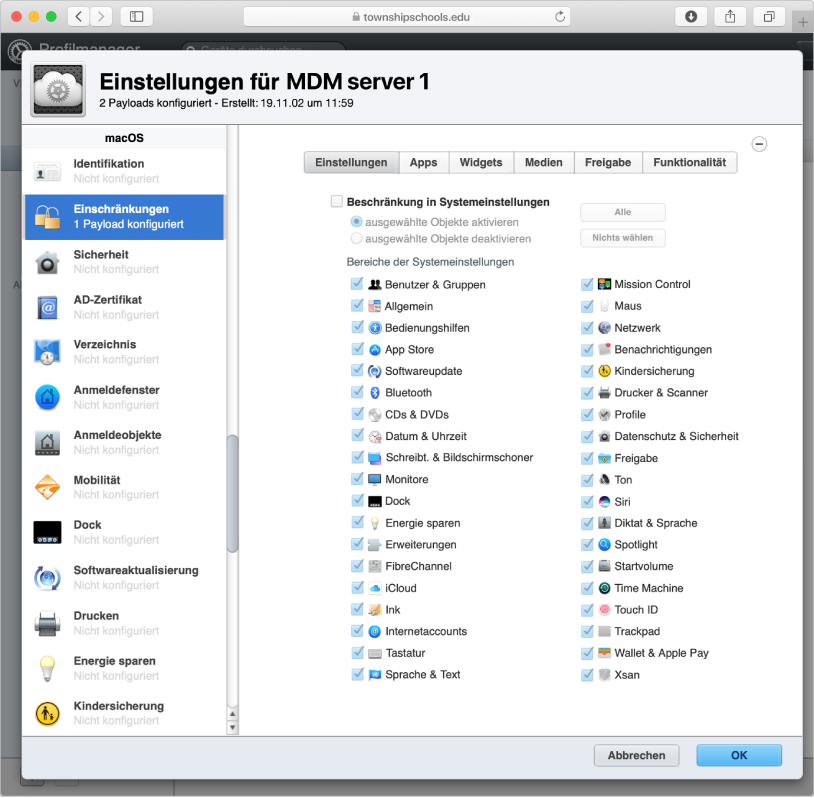Open the Identifikation payload icon in sidebar
The height and width of the screenshot is (798, 814).
tap(47, 171)
